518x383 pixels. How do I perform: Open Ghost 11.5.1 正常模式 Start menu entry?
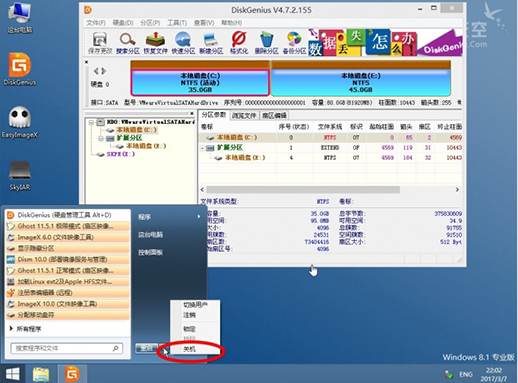[x=68, y=270]
